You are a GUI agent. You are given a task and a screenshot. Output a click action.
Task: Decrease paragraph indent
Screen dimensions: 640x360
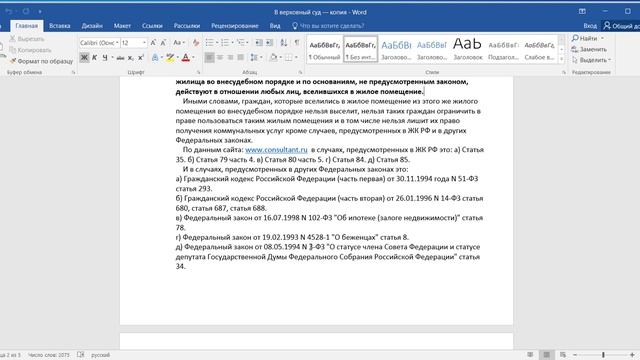pos(259,42)
